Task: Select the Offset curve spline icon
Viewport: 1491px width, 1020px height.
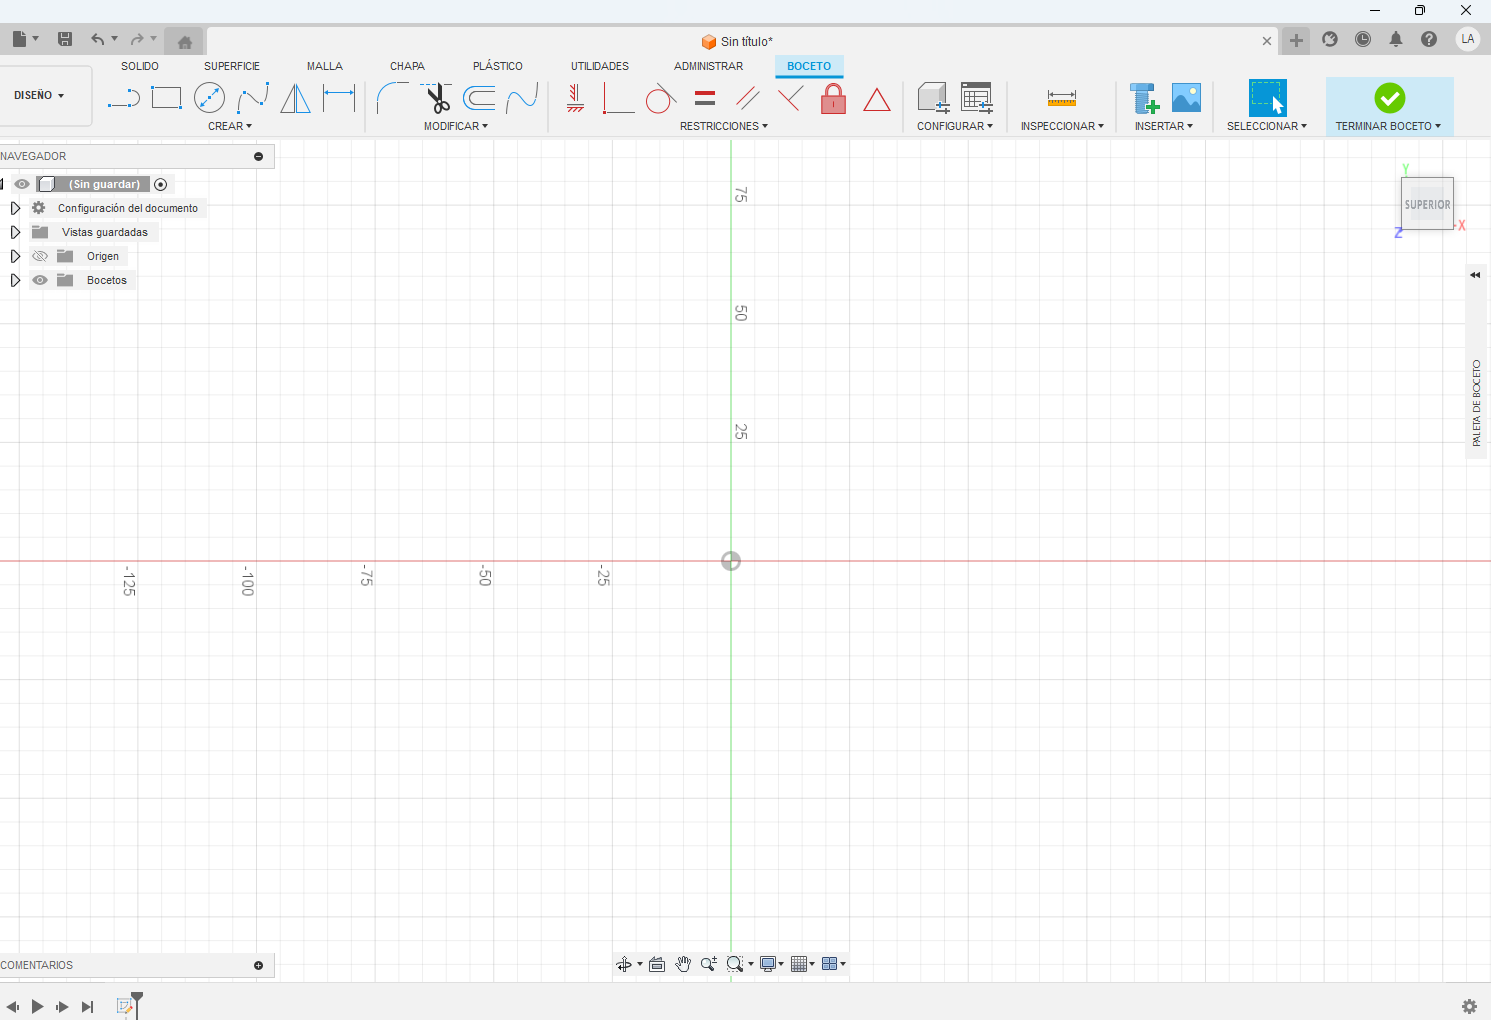Action: click(x=522, y=98)
